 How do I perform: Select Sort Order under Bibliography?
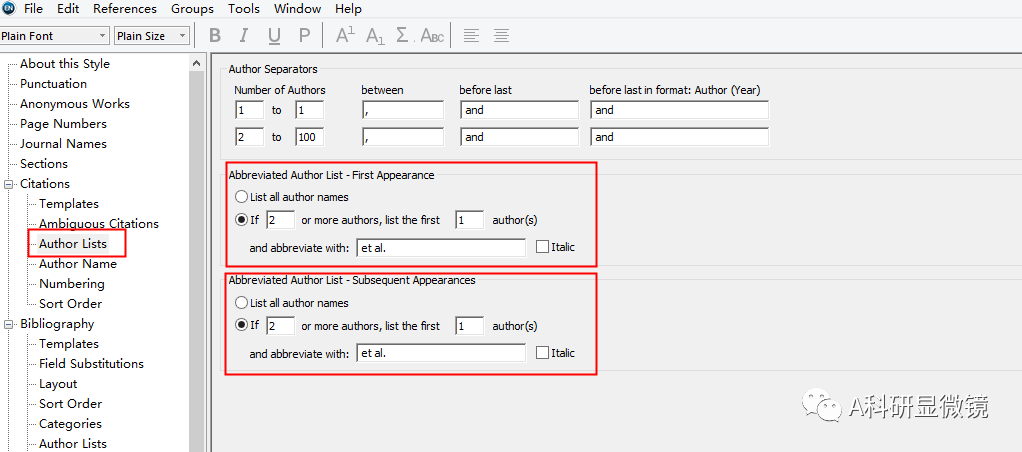click(x=70, y=404)
